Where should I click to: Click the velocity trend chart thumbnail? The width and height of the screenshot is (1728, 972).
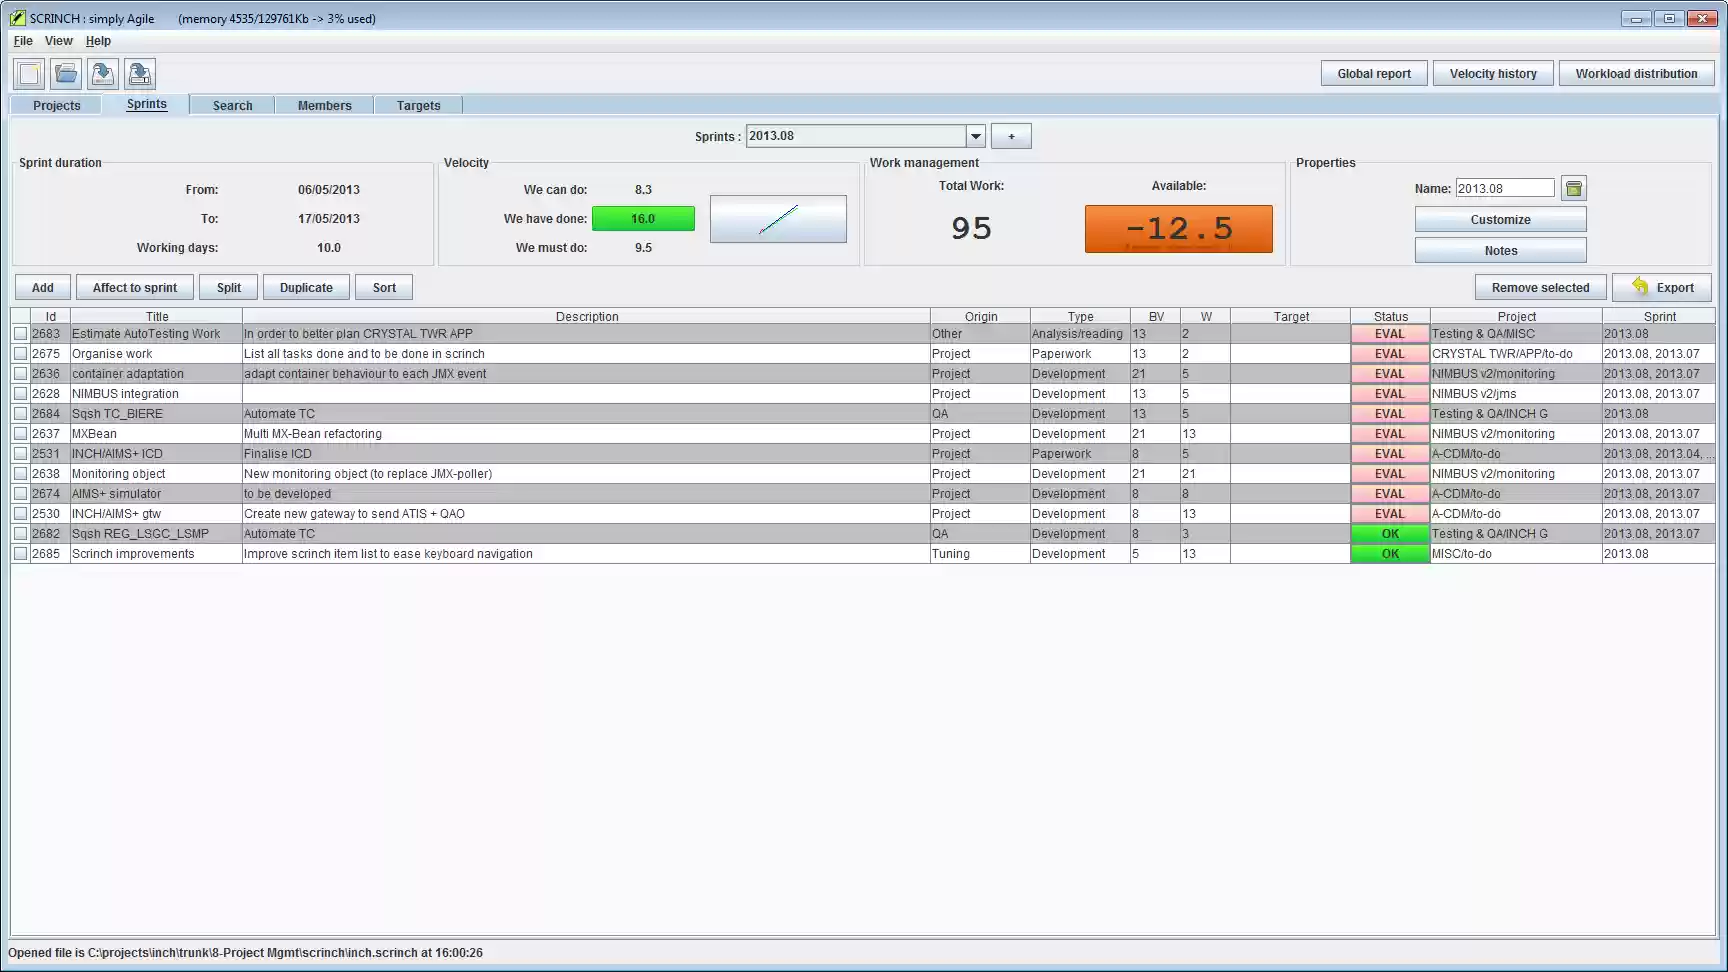coord(778,219)
